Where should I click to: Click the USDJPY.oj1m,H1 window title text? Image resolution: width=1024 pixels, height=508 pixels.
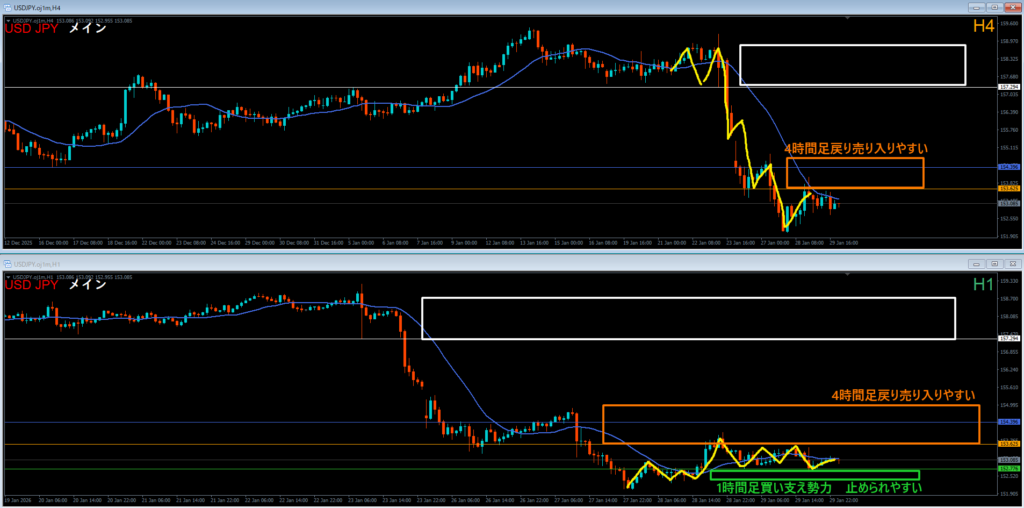pos(35,264)
